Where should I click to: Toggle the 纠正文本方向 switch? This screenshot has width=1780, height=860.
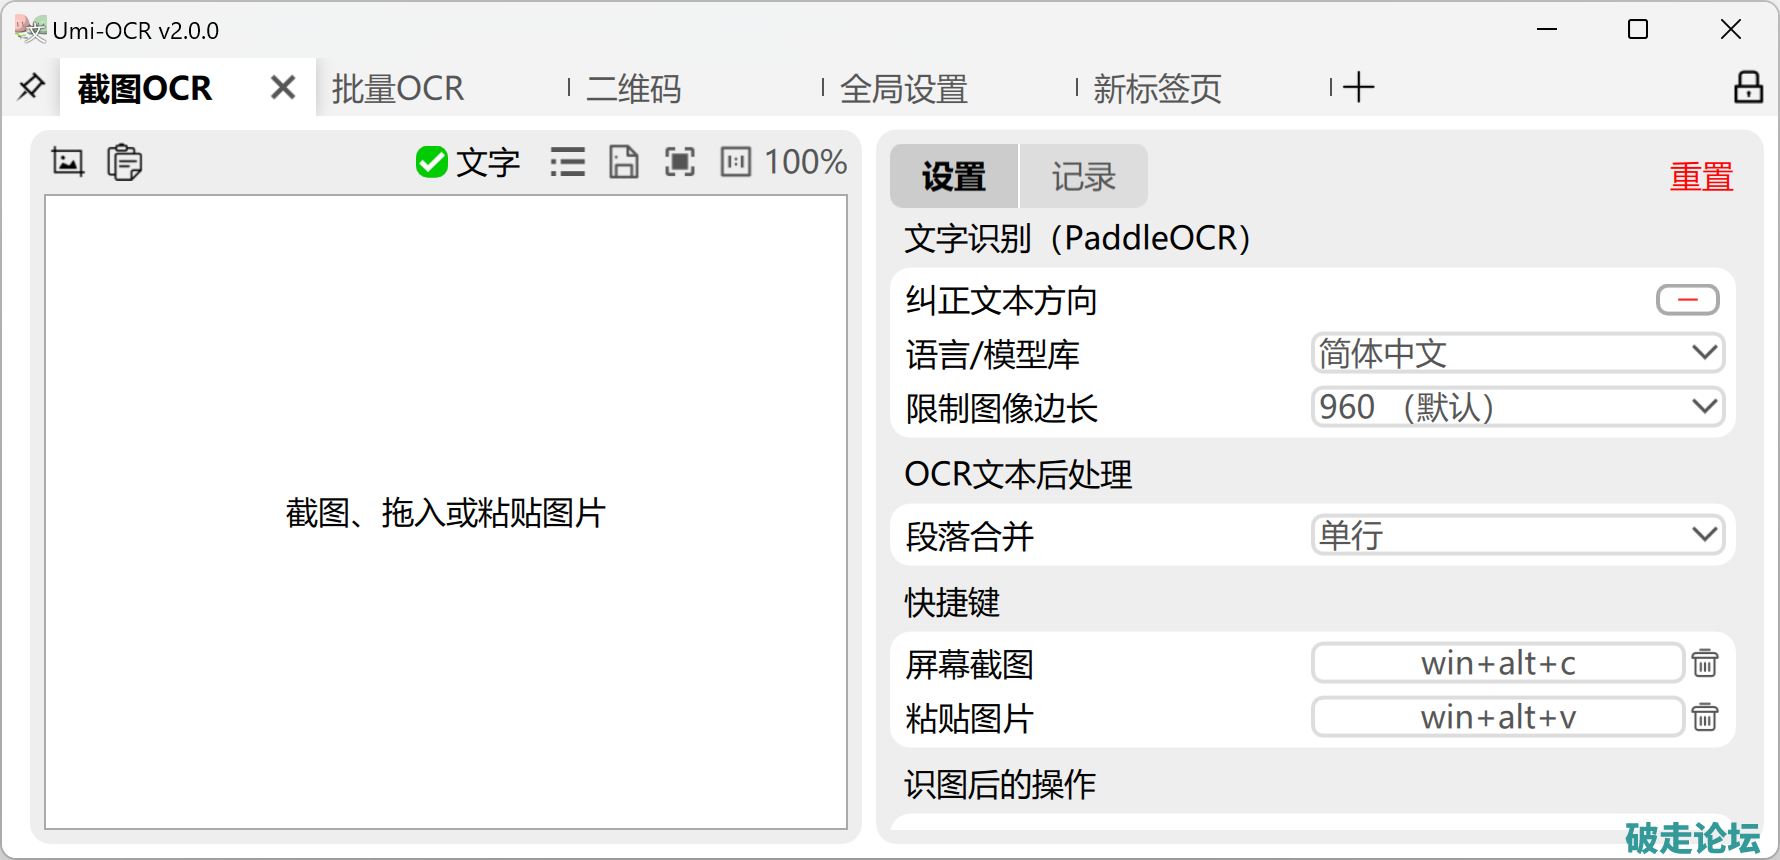1687,300
